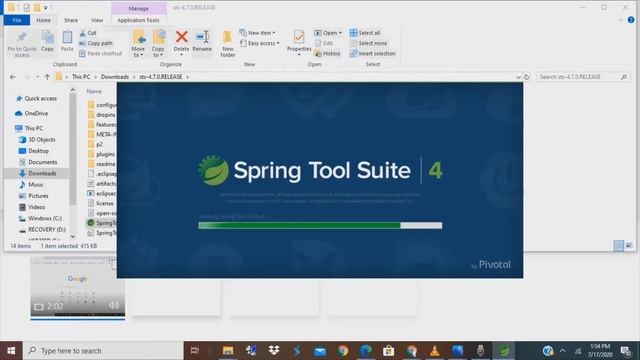The height and width of the screenshot is (360, 640).
Task: Click Invert selection
Action: (373, 53)
